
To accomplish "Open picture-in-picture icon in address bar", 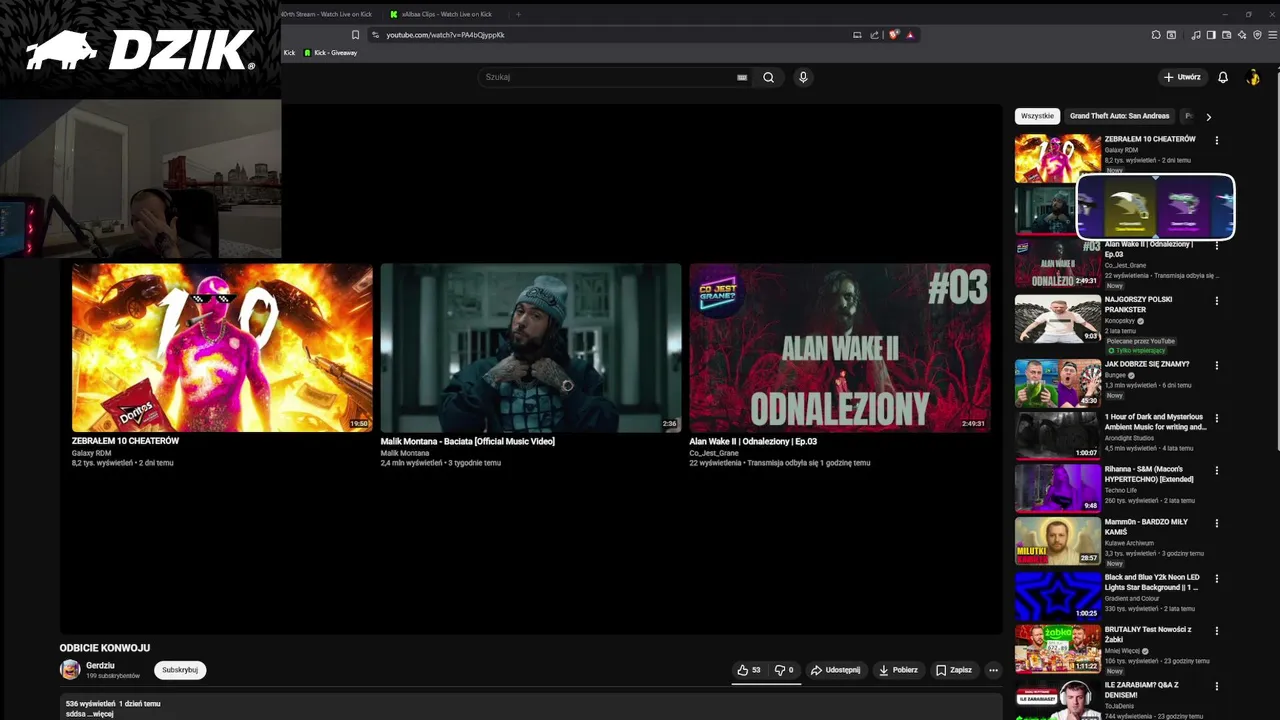I will click(x=857, y=35).
